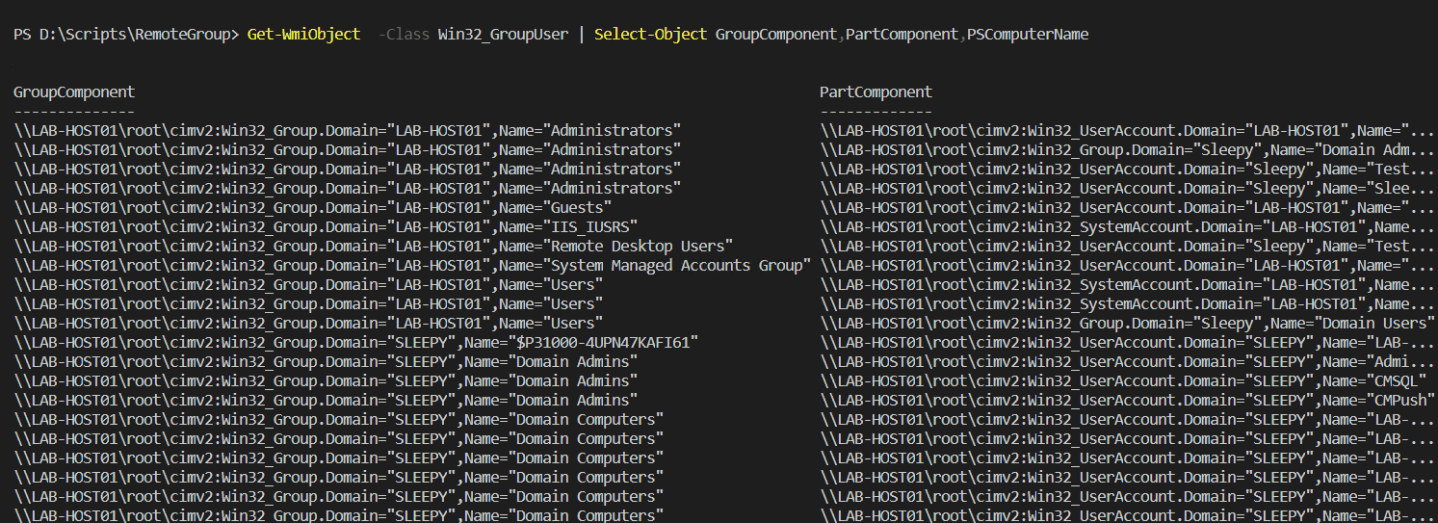Screen dimensions: 1438x523
Task: Click PartComponent entry Name="Domain Adm...
Action: [1128, 150]
